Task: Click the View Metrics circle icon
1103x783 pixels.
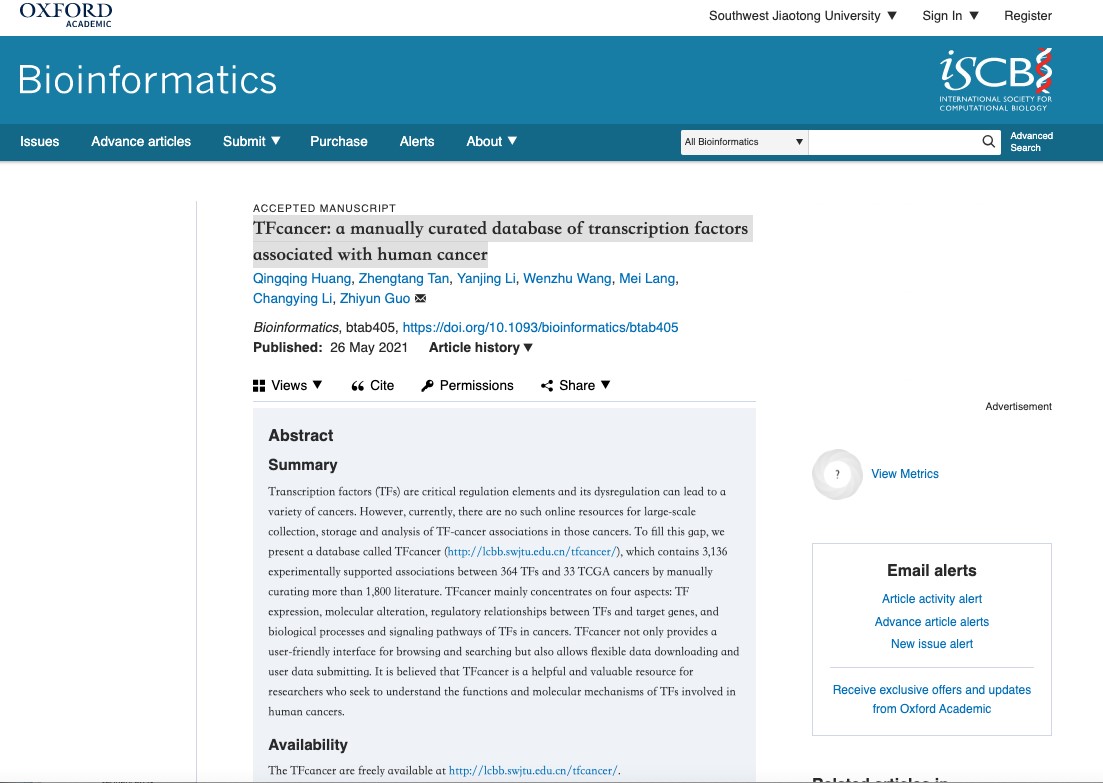Action: [x=837, y=474]
